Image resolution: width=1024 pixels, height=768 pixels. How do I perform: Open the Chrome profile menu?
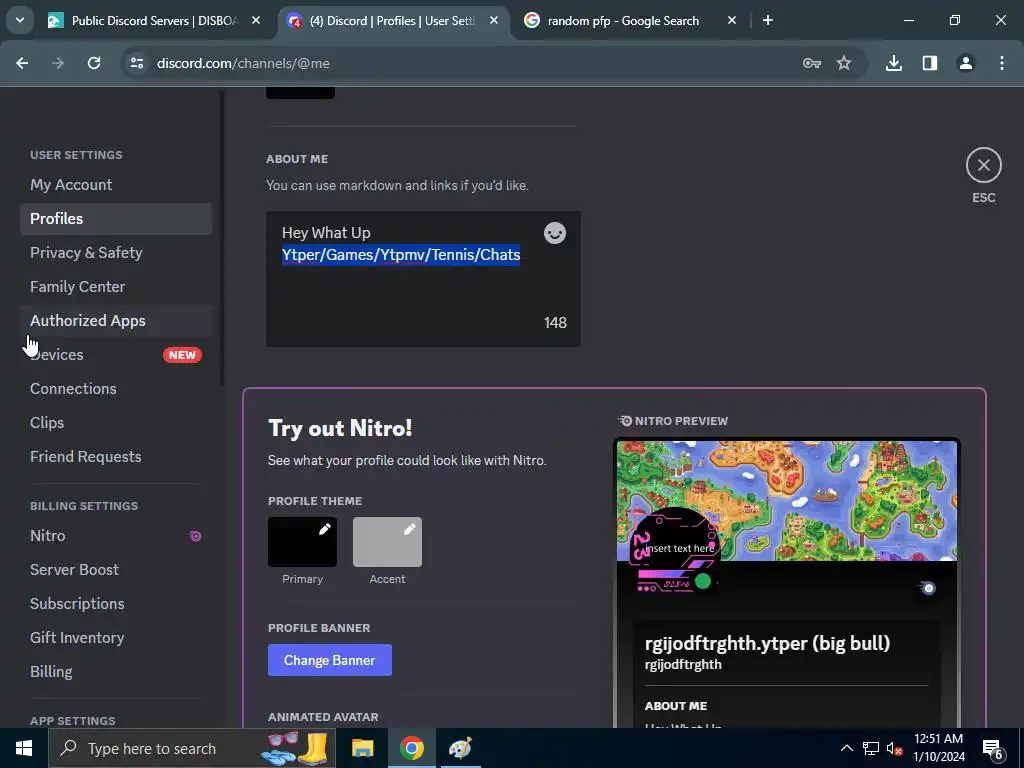click(965, 63)
